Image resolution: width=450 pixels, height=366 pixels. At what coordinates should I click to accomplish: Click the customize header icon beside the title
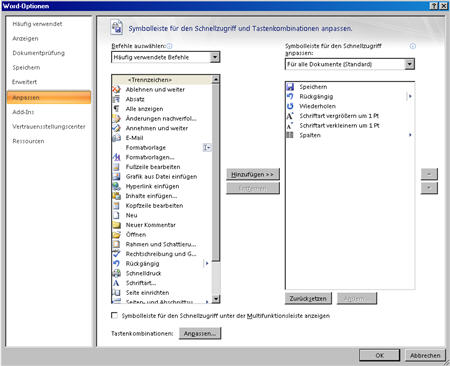tap(117, 27)
